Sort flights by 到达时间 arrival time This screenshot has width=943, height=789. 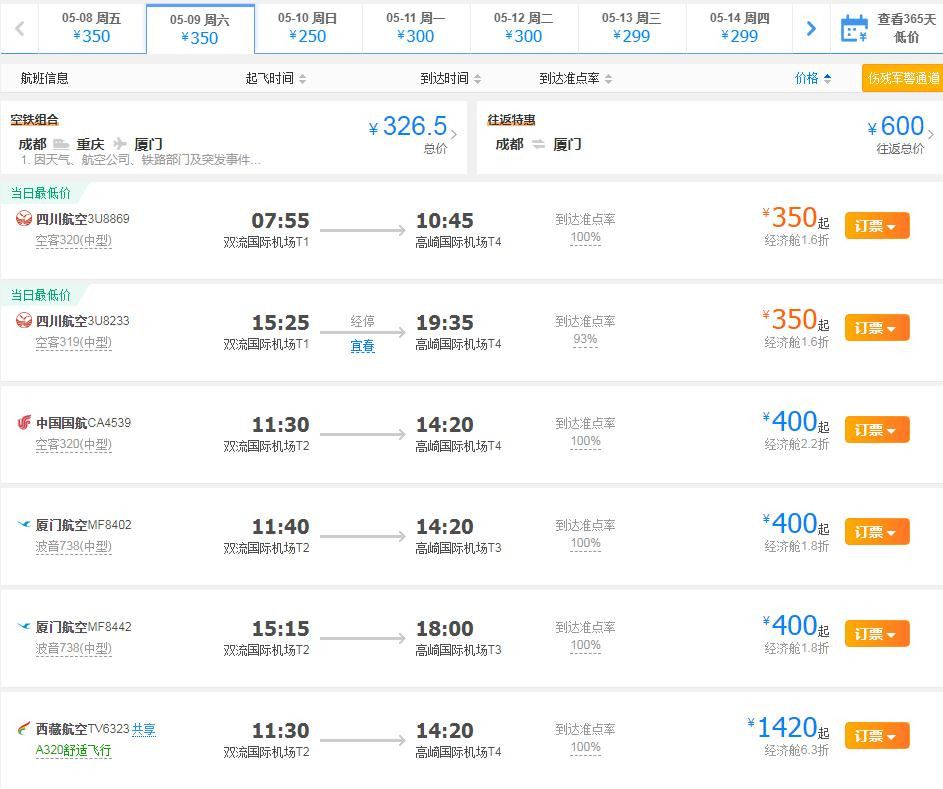pyautogui.click(x=450, y=78)
